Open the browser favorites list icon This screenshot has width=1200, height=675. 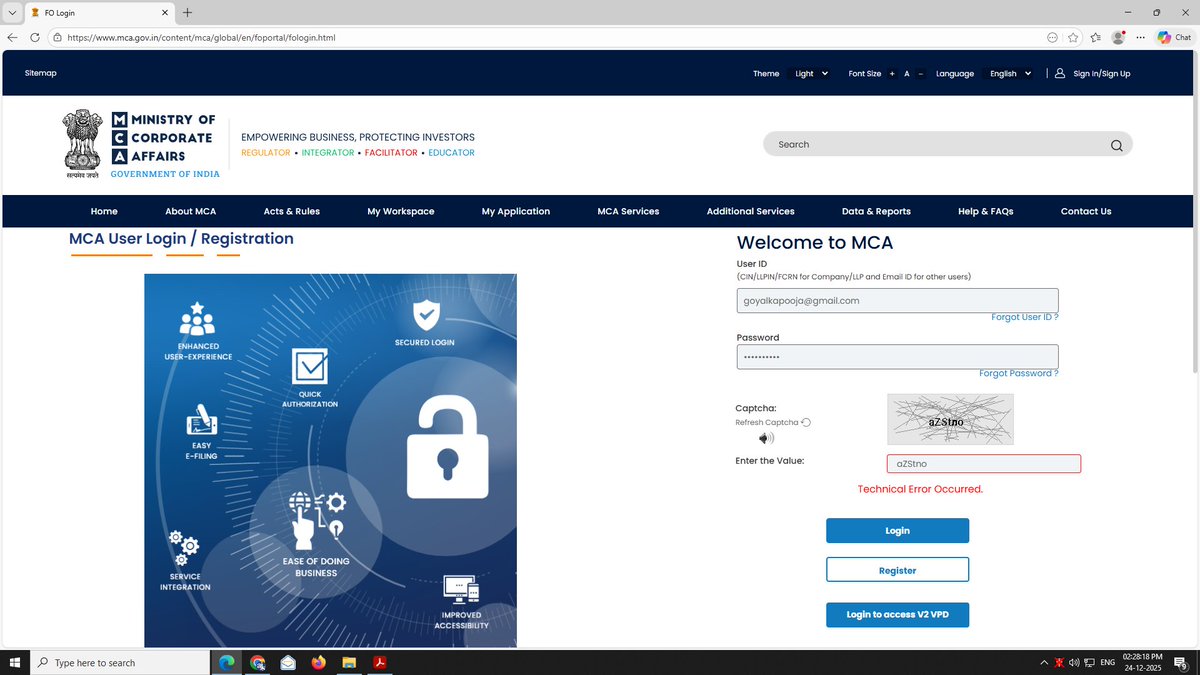click(1096, 37)
